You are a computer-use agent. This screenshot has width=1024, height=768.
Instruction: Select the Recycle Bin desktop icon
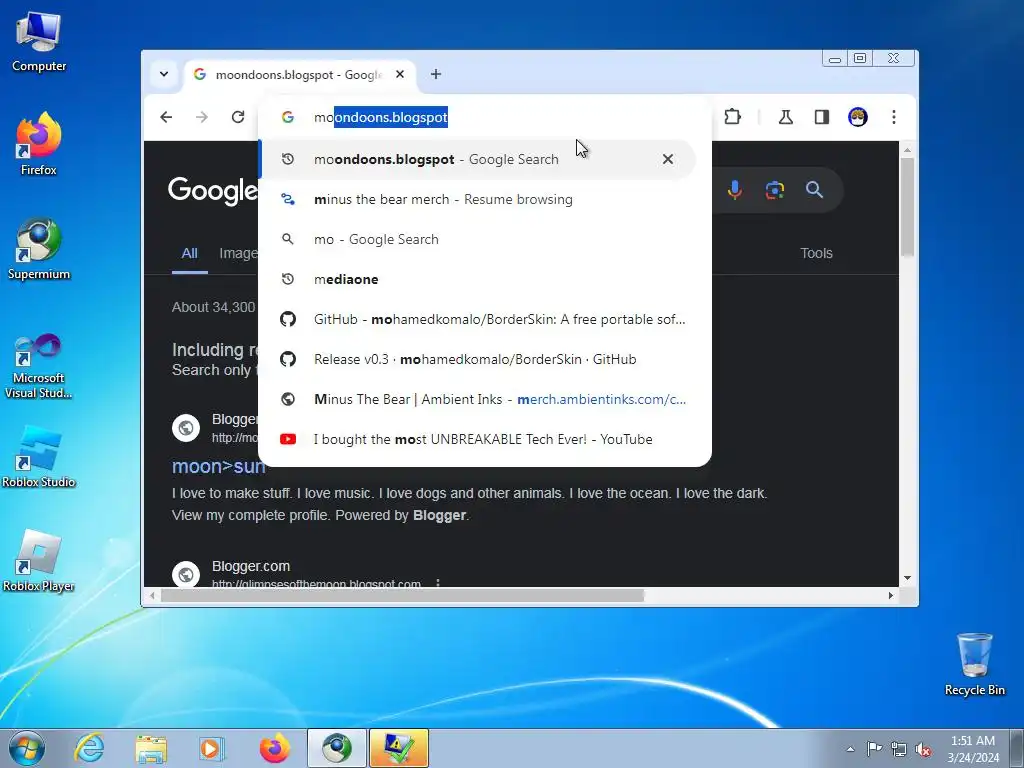(x=974, y=664)
